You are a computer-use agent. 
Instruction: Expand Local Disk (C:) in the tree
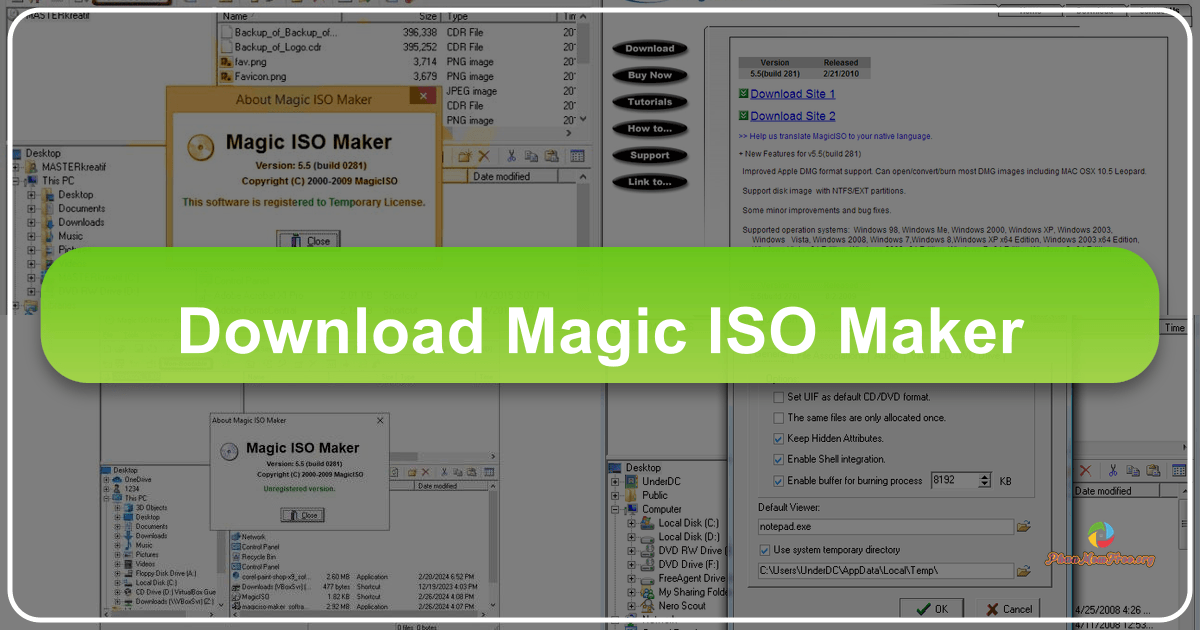[631, 523]
